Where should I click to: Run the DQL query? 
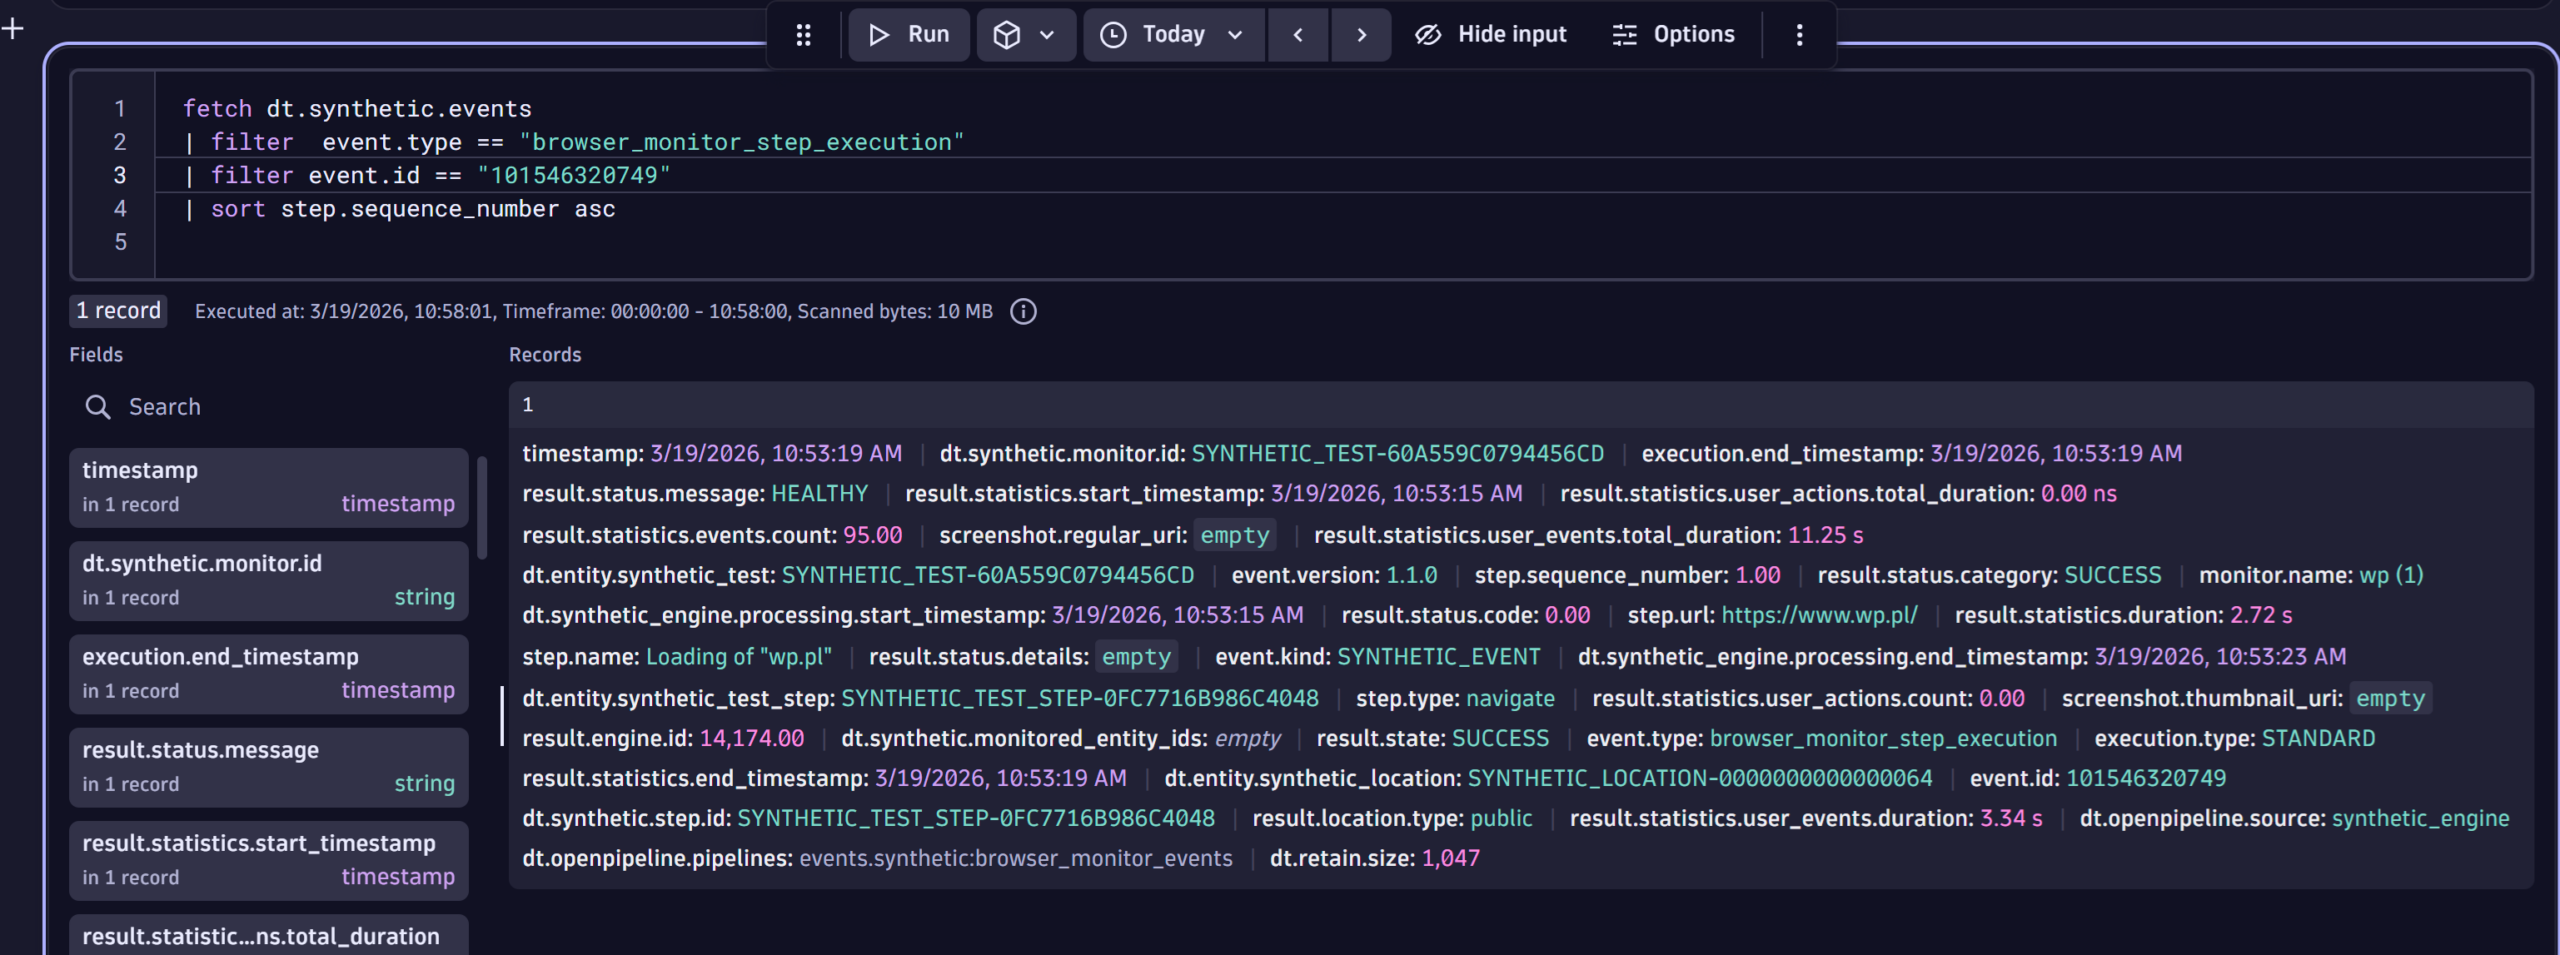point(908,33)
